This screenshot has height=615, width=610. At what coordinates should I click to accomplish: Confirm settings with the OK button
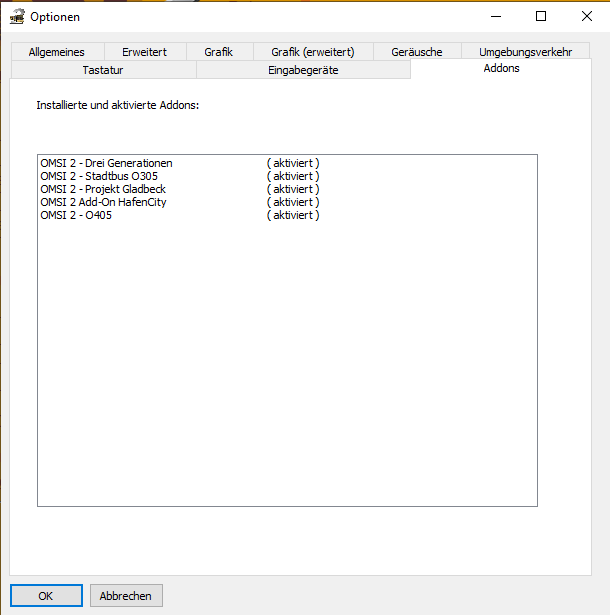click(x=46, y=595)
